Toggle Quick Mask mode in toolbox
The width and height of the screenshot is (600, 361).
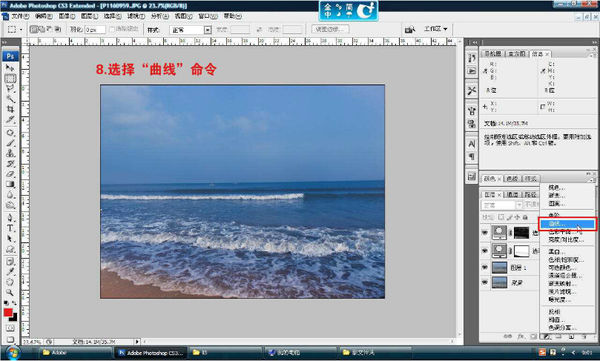click(10, 328)
